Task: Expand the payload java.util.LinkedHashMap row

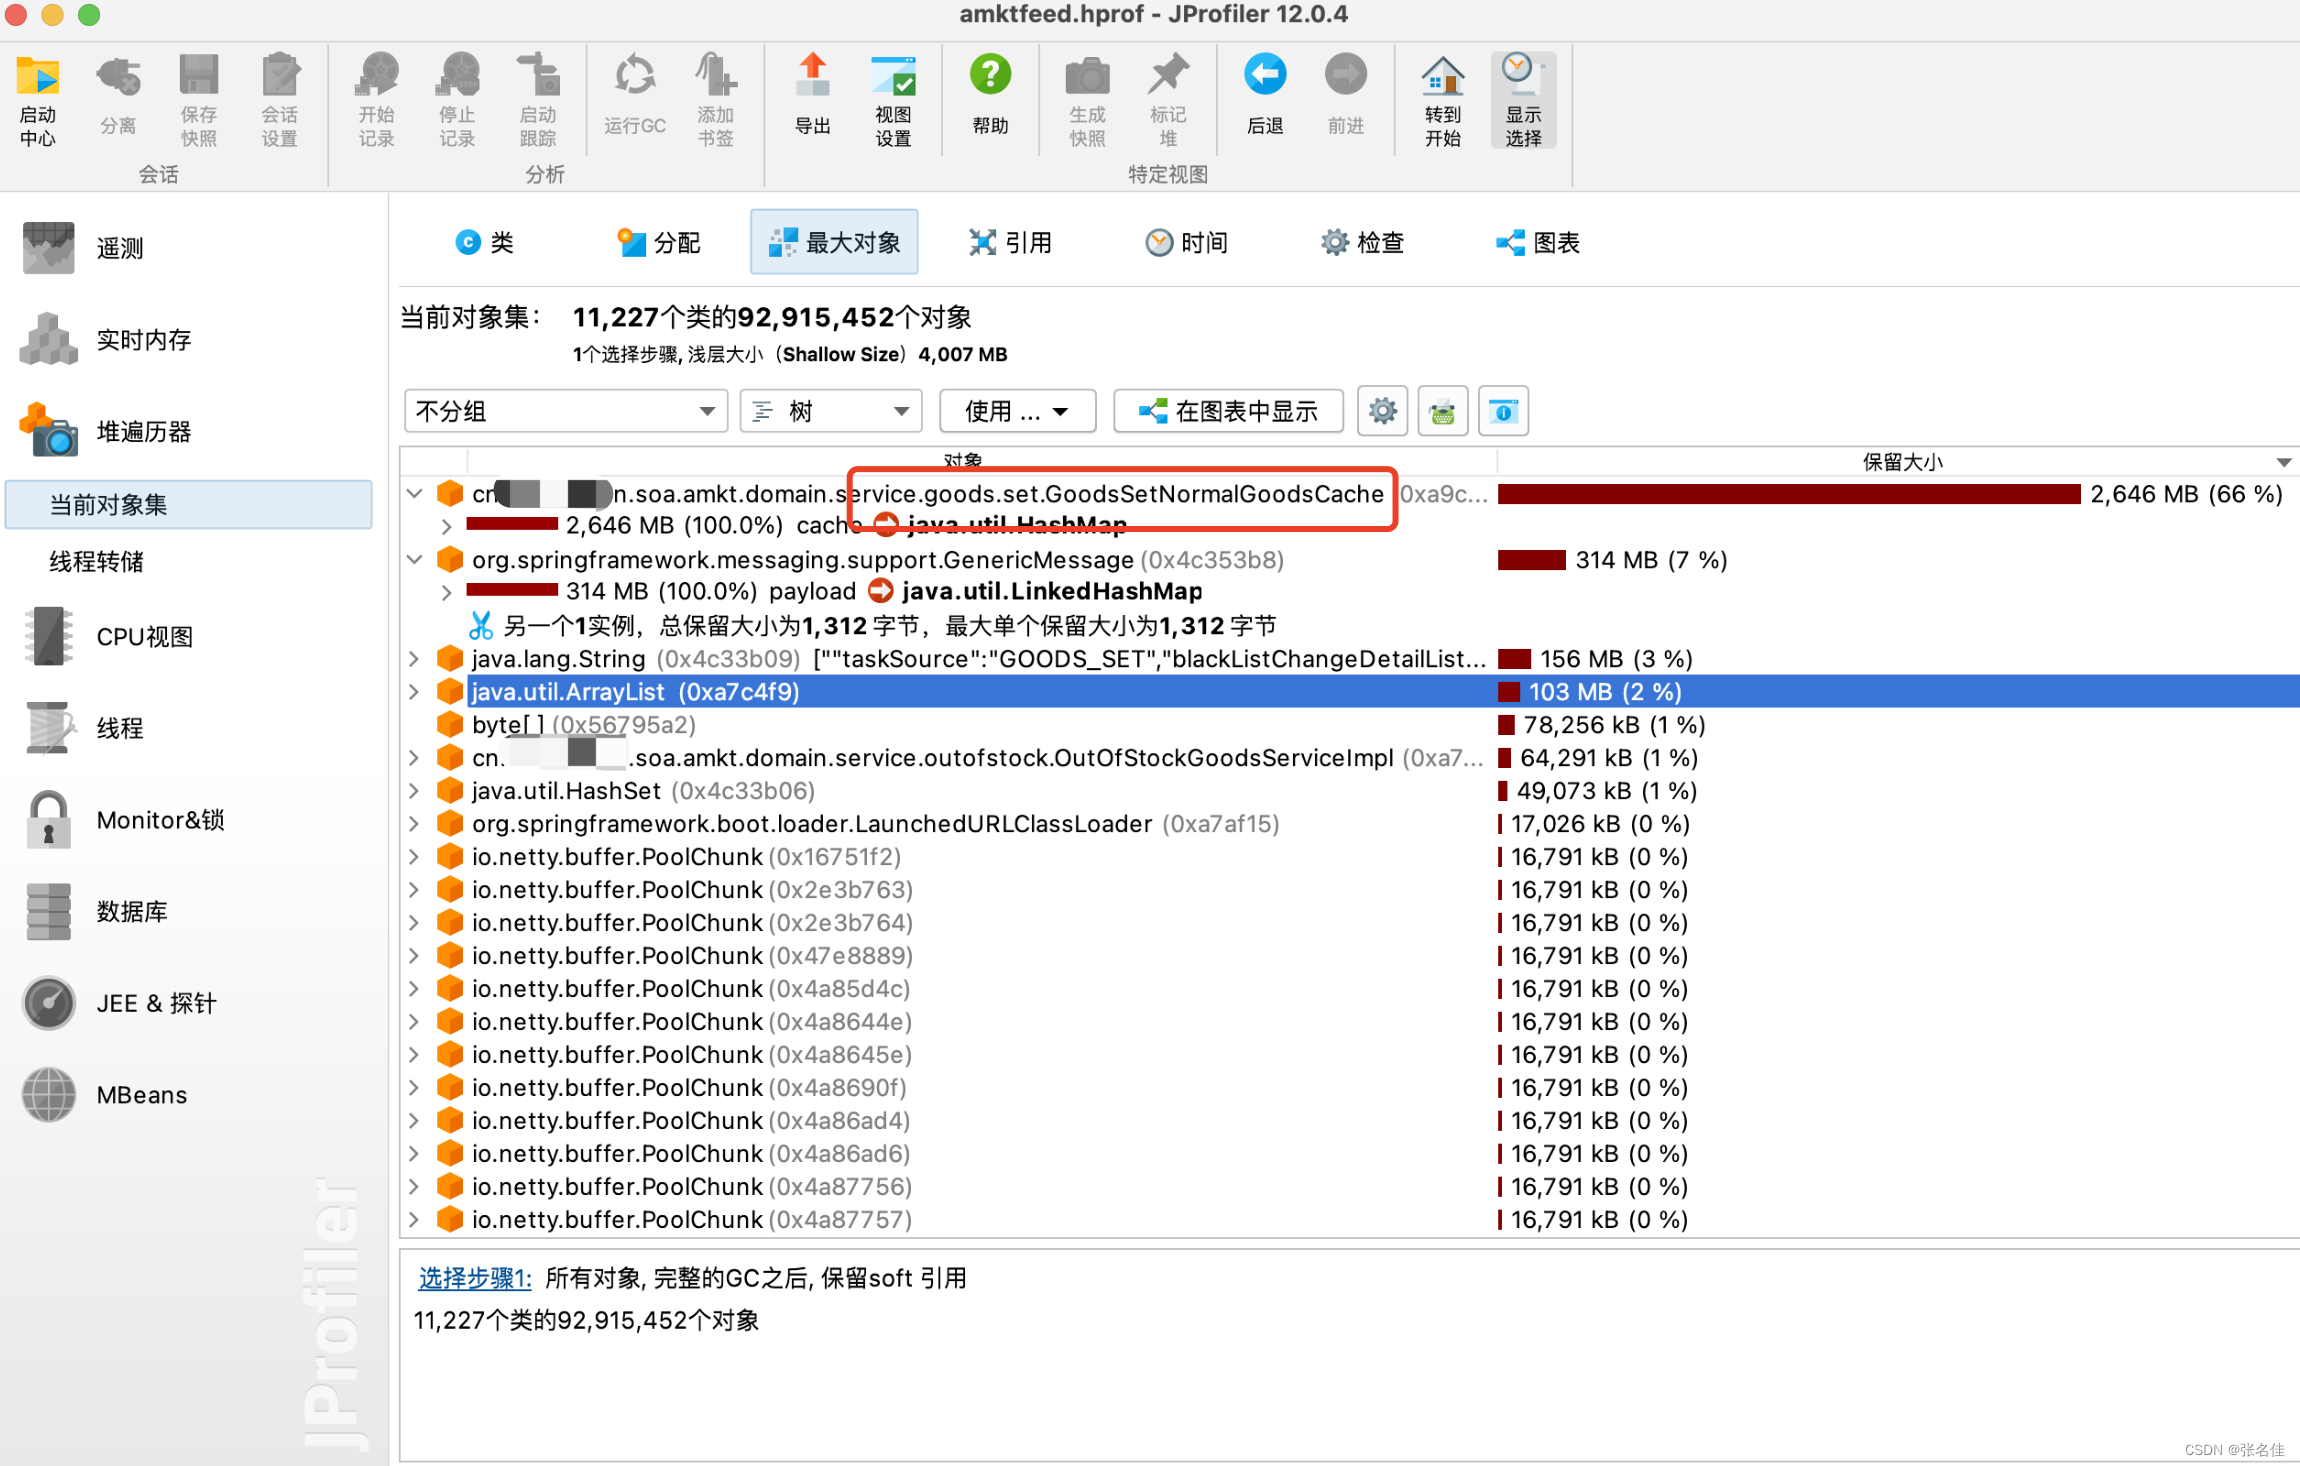Action: point(446,591)
